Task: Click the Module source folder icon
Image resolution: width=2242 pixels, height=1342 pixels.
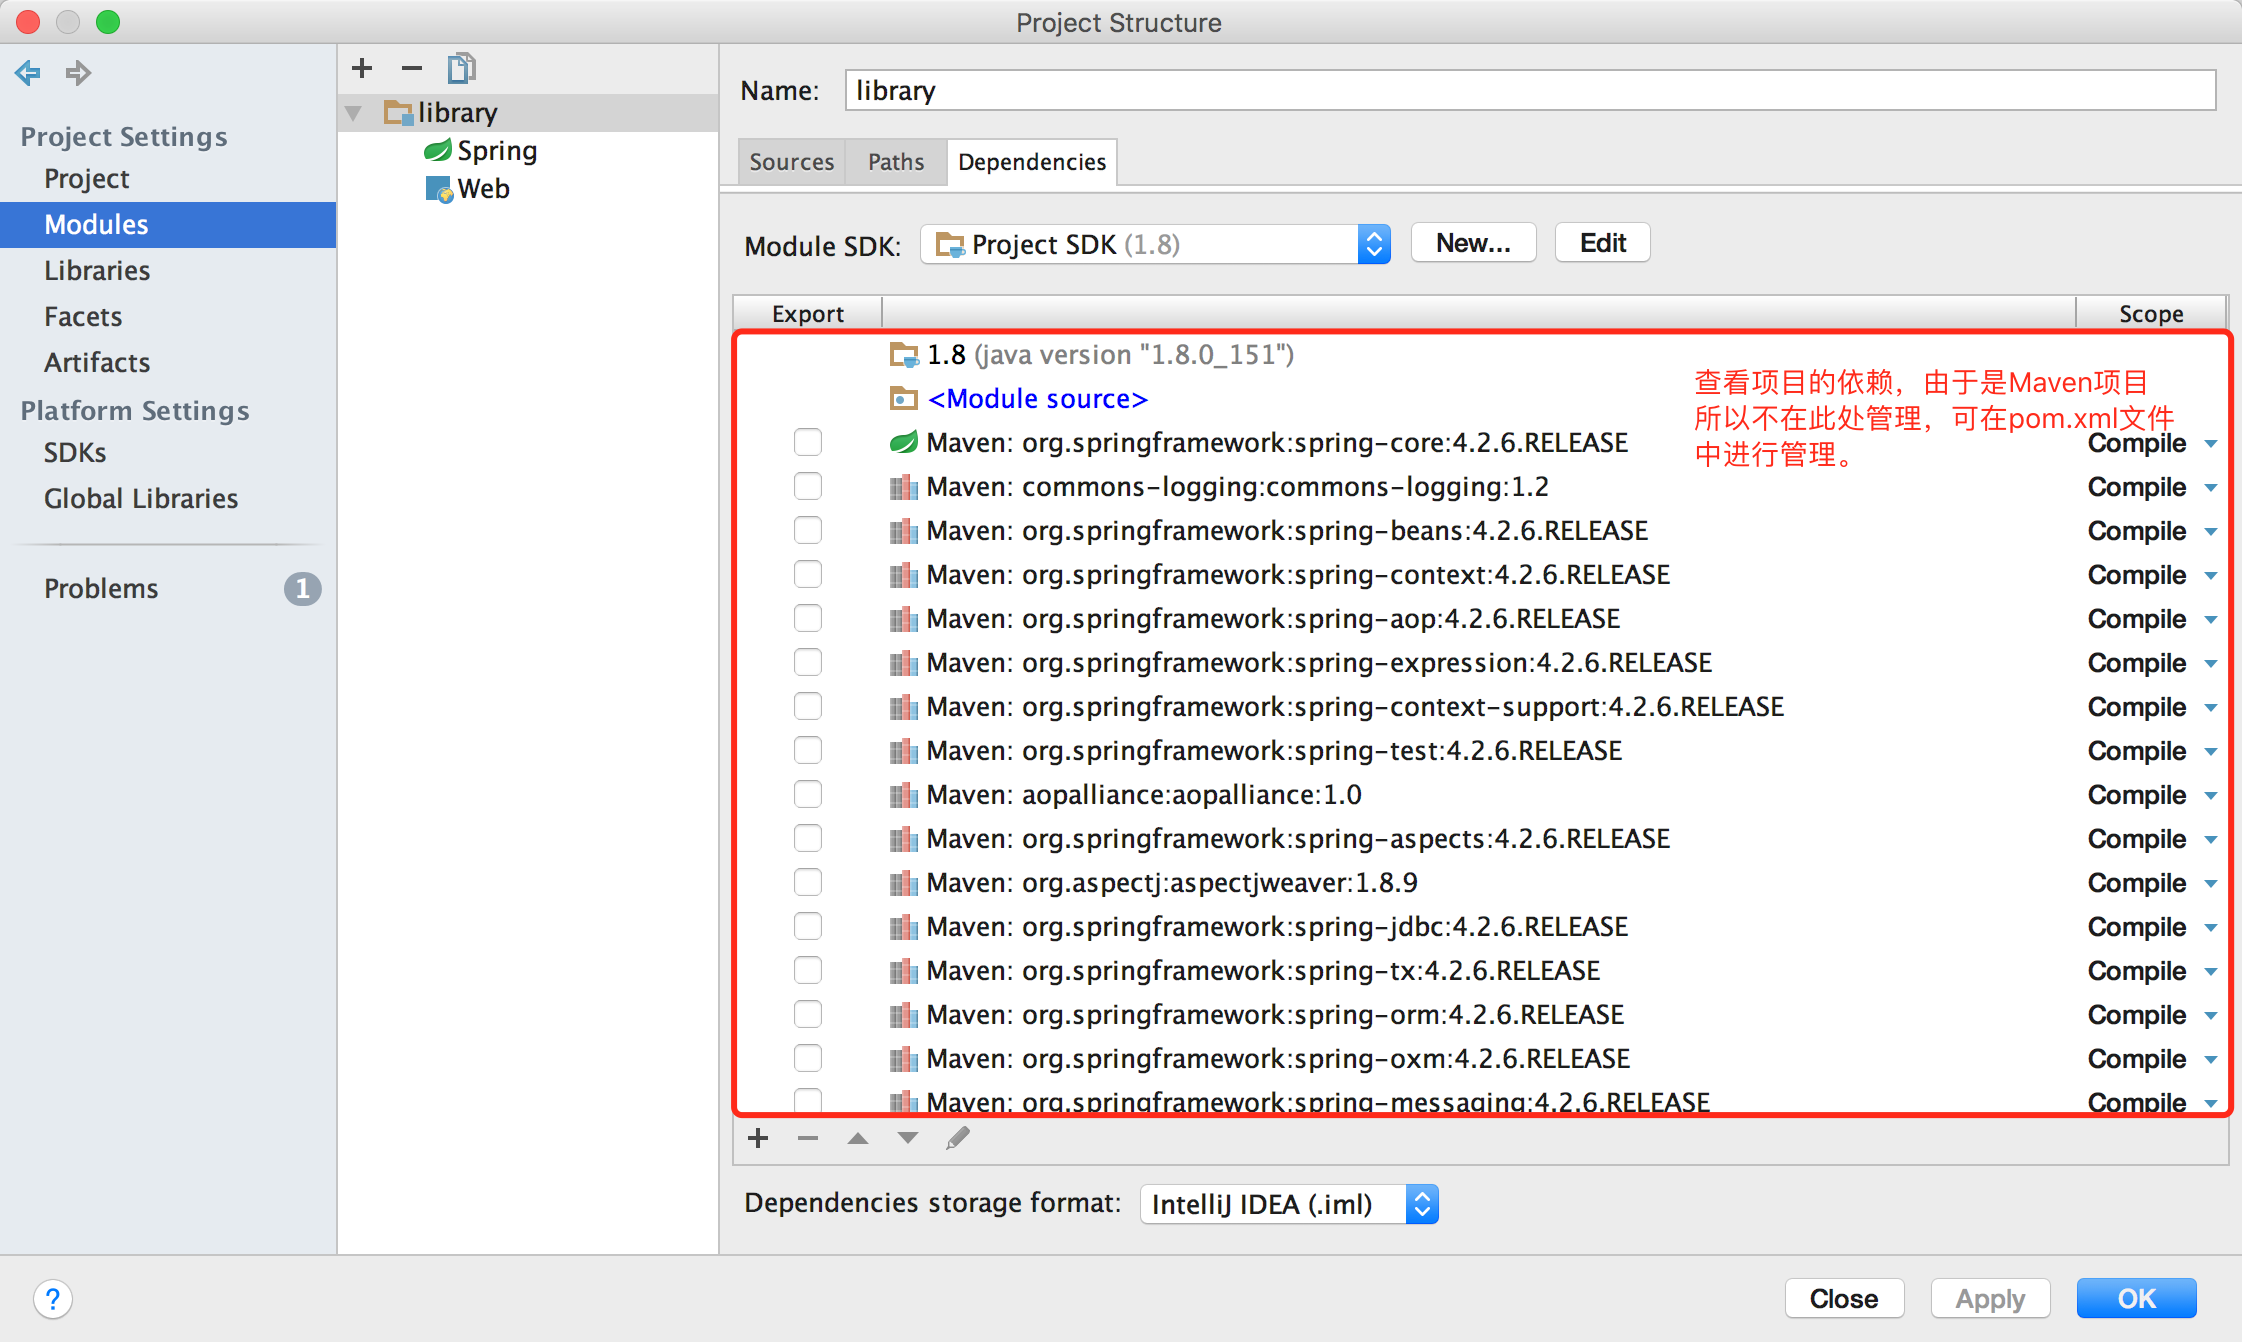Action: pos(904,399)
